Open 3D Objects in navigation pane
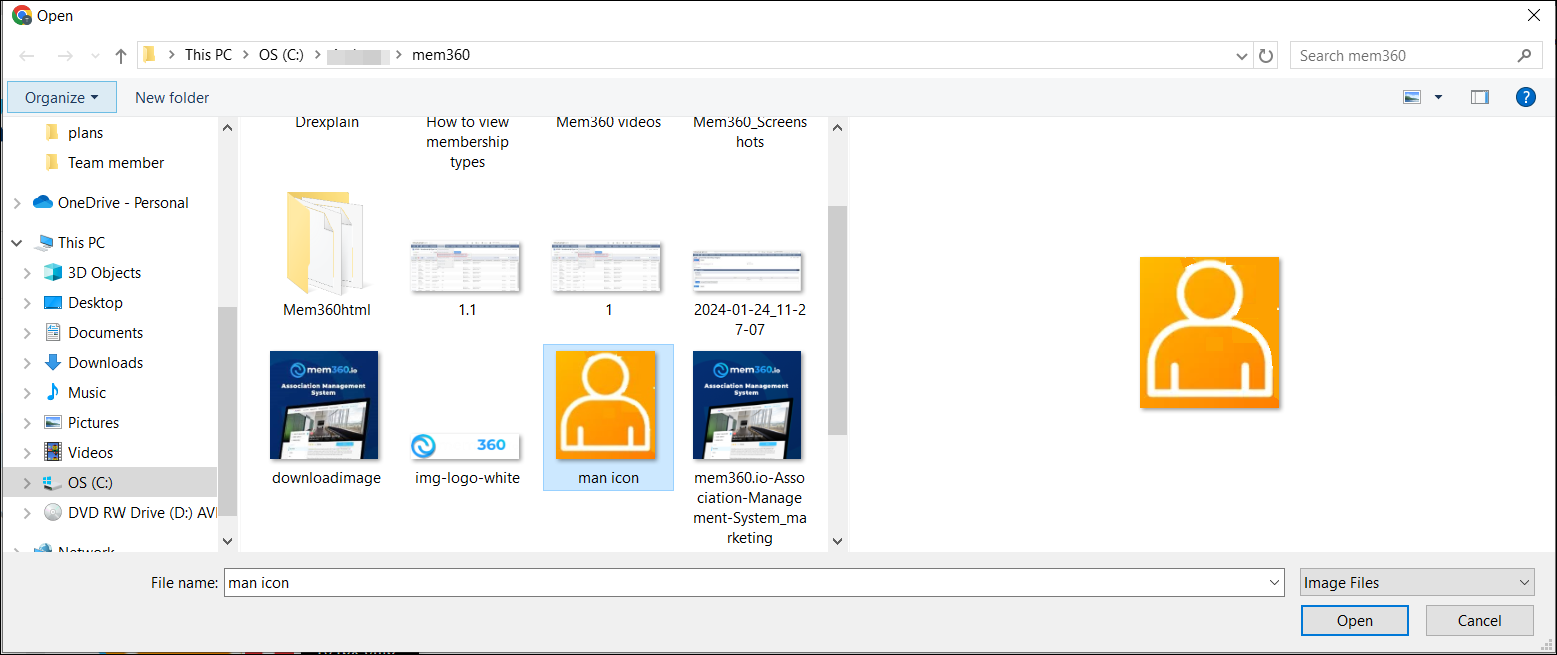The height and width of the screenshot is (655, 1557). pos(104,273)
